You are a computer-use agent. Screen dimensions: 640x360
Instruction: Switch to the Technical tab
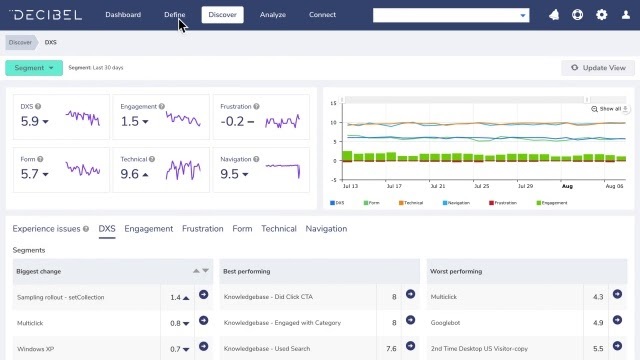pyautogui.click(x=279, y=229)
